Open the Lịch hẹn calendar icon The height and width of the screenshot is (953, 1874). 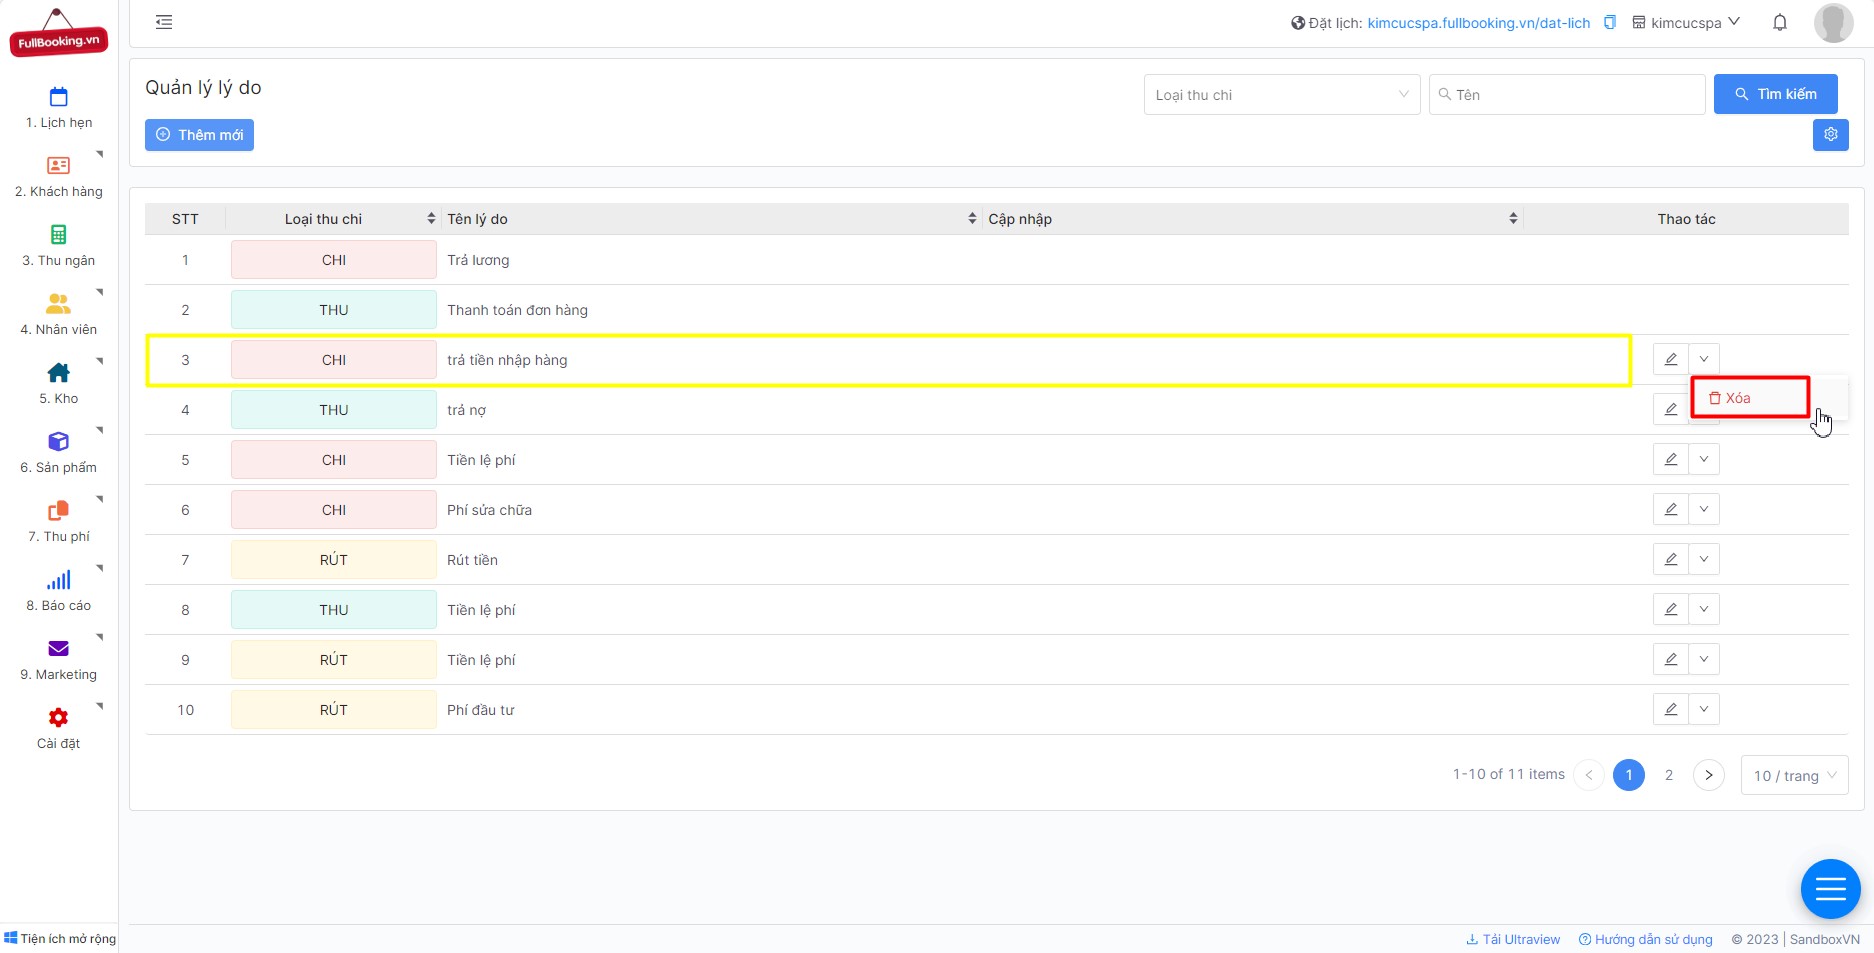pos(58,97)
